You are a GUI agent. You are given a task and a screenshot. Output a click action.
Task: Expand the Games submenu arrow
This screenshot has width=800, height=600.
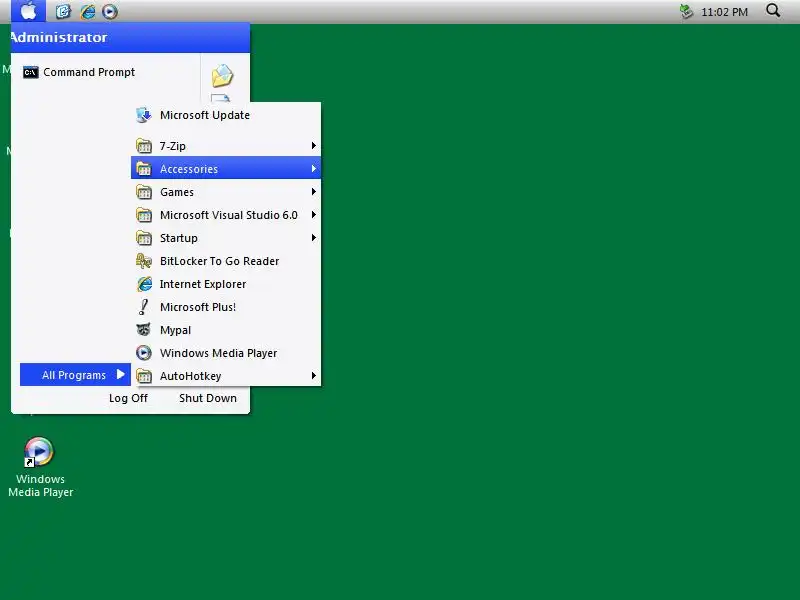pos(314,192)
